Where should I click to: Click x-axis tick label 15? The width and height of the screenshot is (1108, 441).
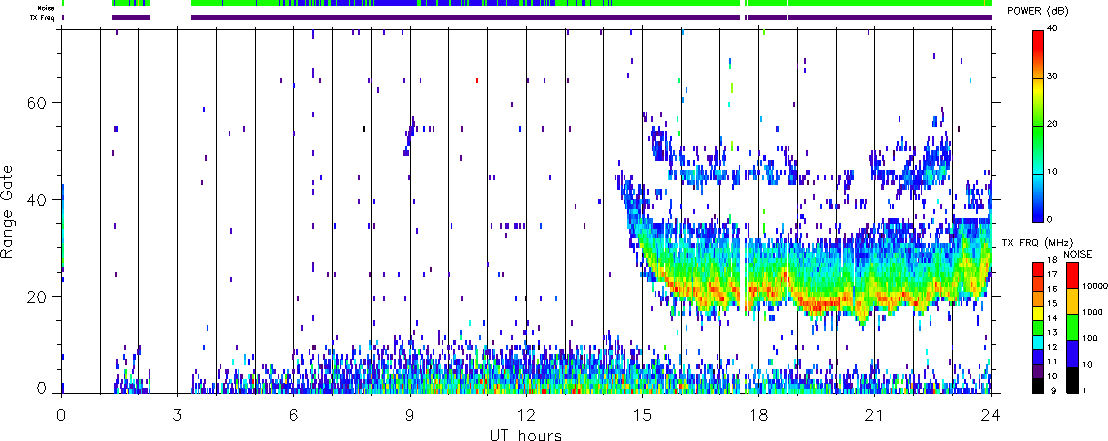(x=642, y=414)
